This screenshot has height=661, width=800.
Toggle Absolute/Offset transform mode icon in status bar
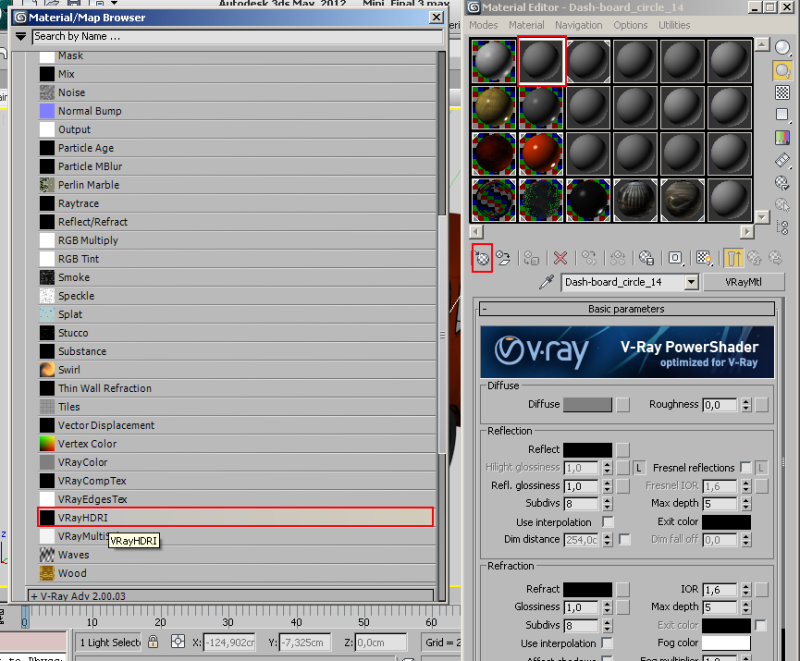(x=178, y=642)
